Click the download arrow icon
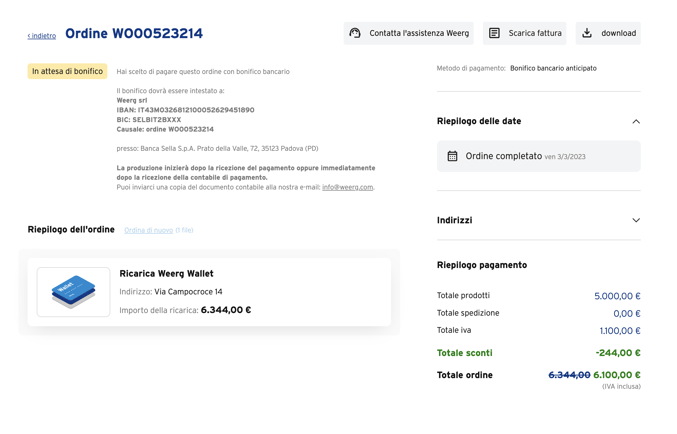This screenshot has width=677, height=434. click(587, 33)
